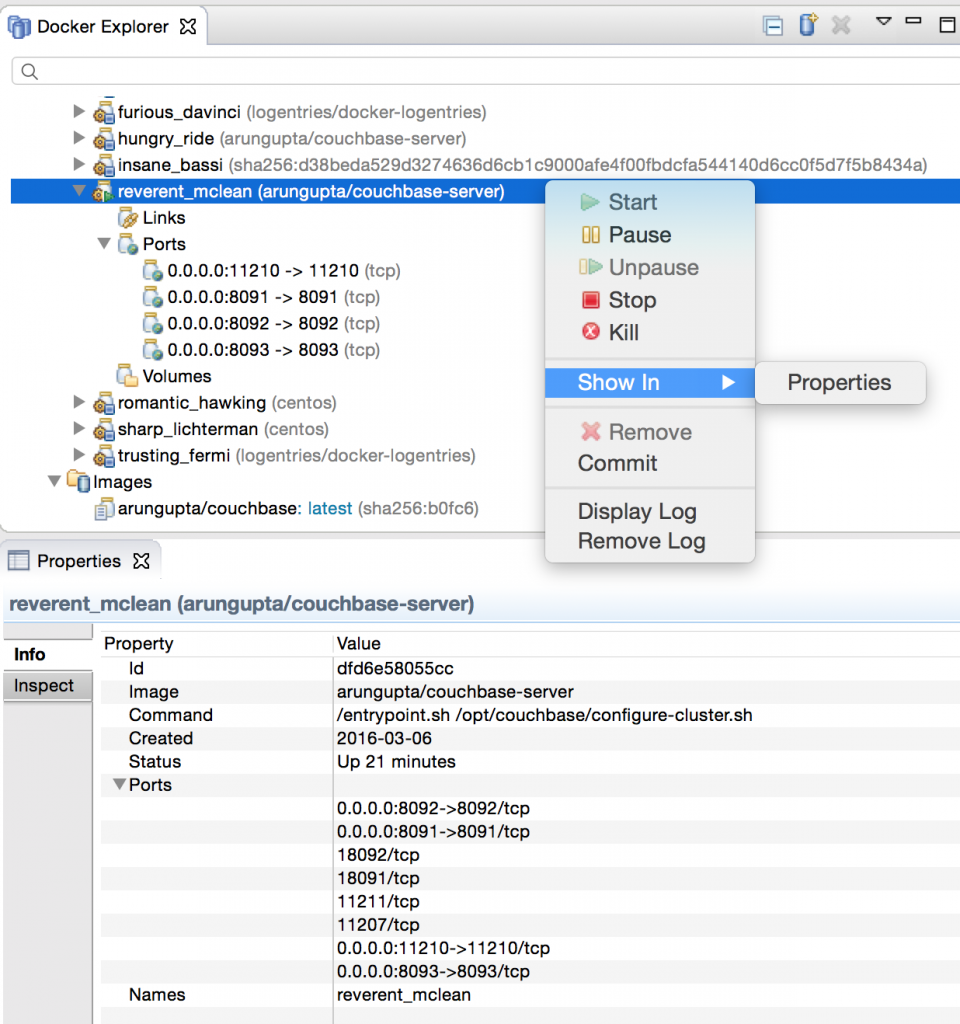Click the remove connection toolbar icon
The image size is (960, 1024).
pyautogui.click(x=841, y=25)
